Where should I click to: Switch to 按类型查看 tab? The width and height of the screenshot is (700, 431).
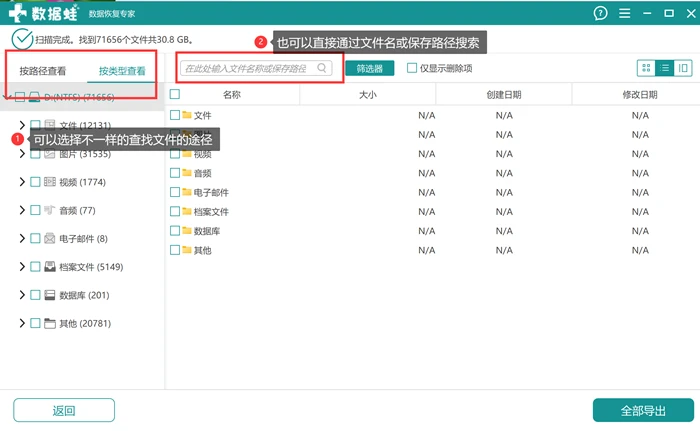click(x=122, y=71)
